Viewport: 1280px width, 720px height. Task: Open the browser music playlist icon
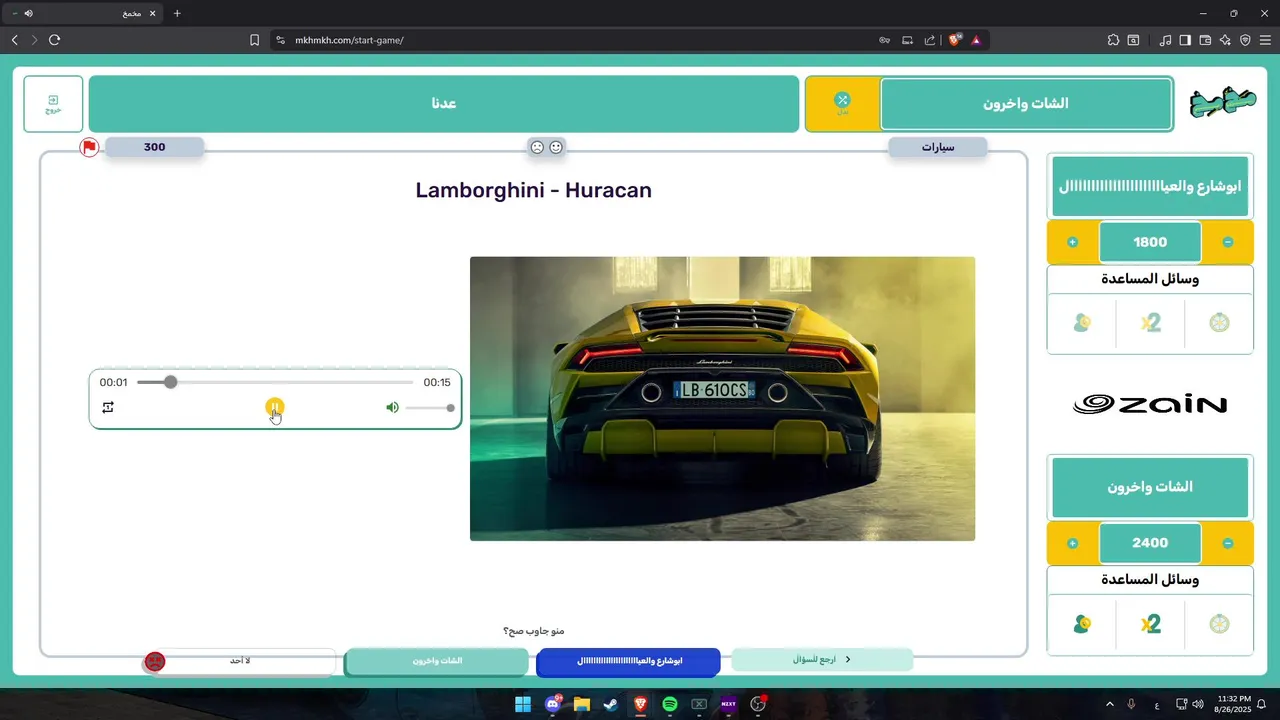pos(1165,40)
